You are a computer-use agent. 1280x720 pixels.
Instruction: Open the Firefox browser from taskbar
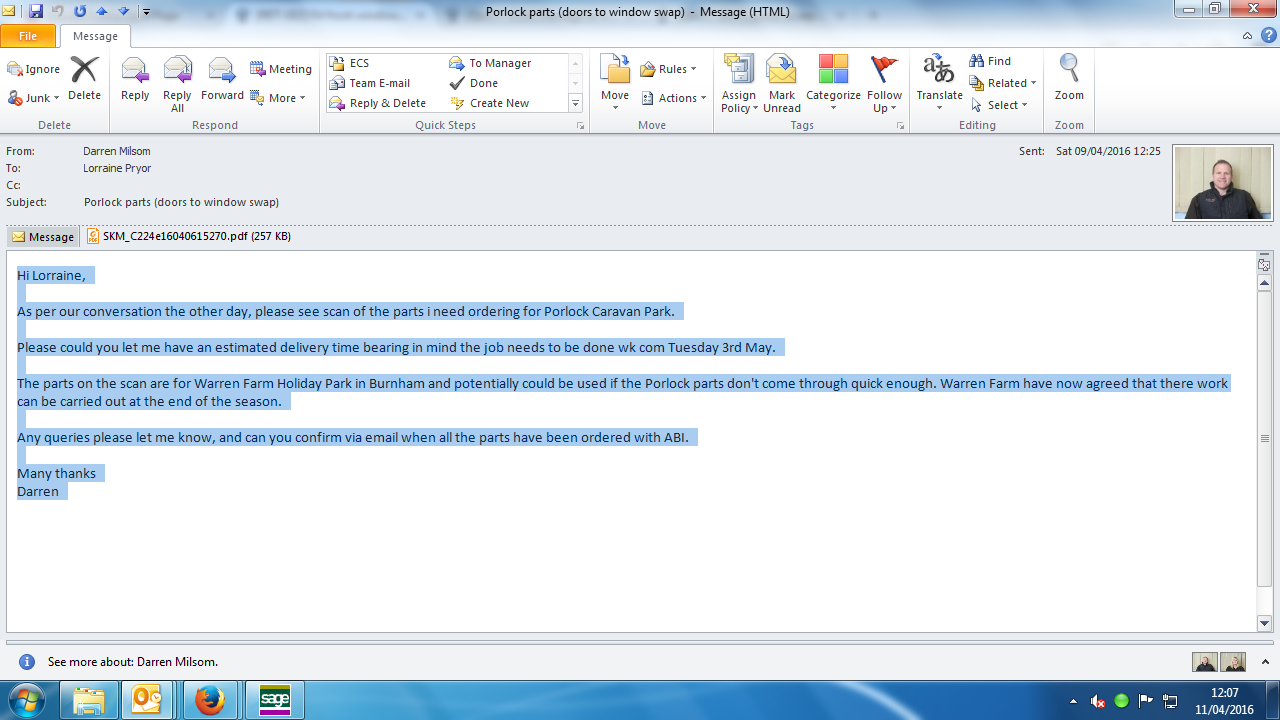click(210, 701)
